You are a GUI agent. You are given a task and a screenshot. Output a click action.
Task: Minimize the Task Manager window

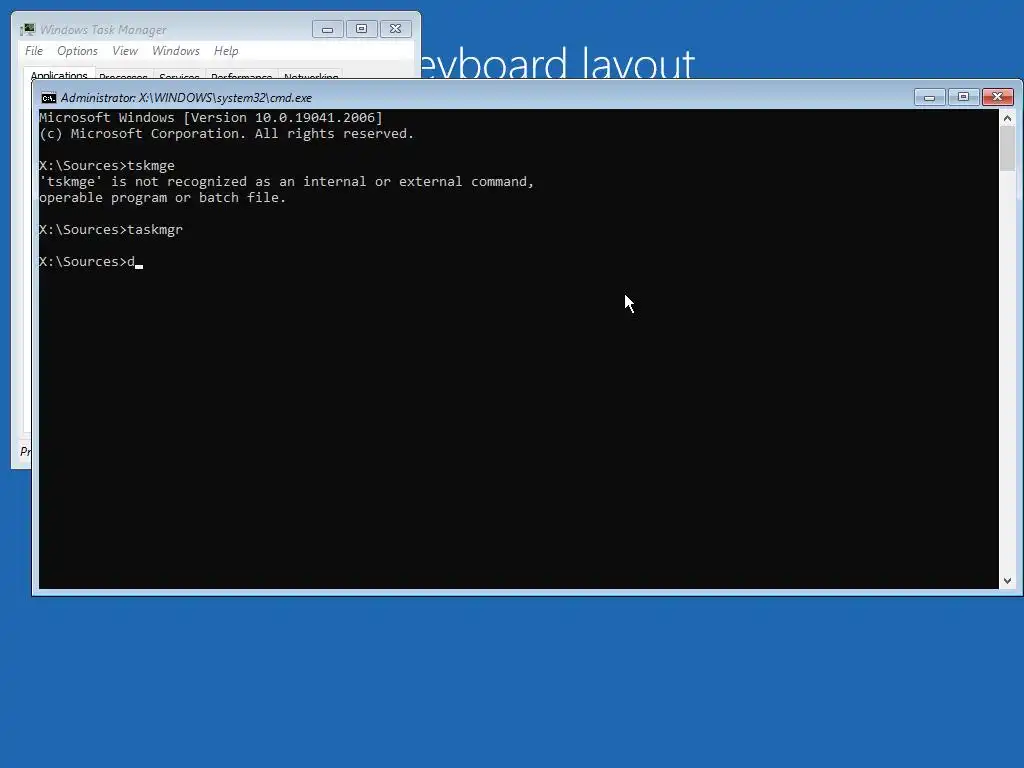328,29
